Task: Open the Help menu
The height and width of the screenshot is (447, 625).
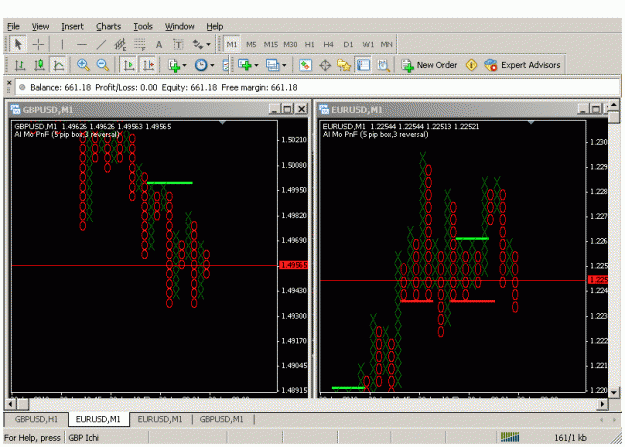Action: 214,26
